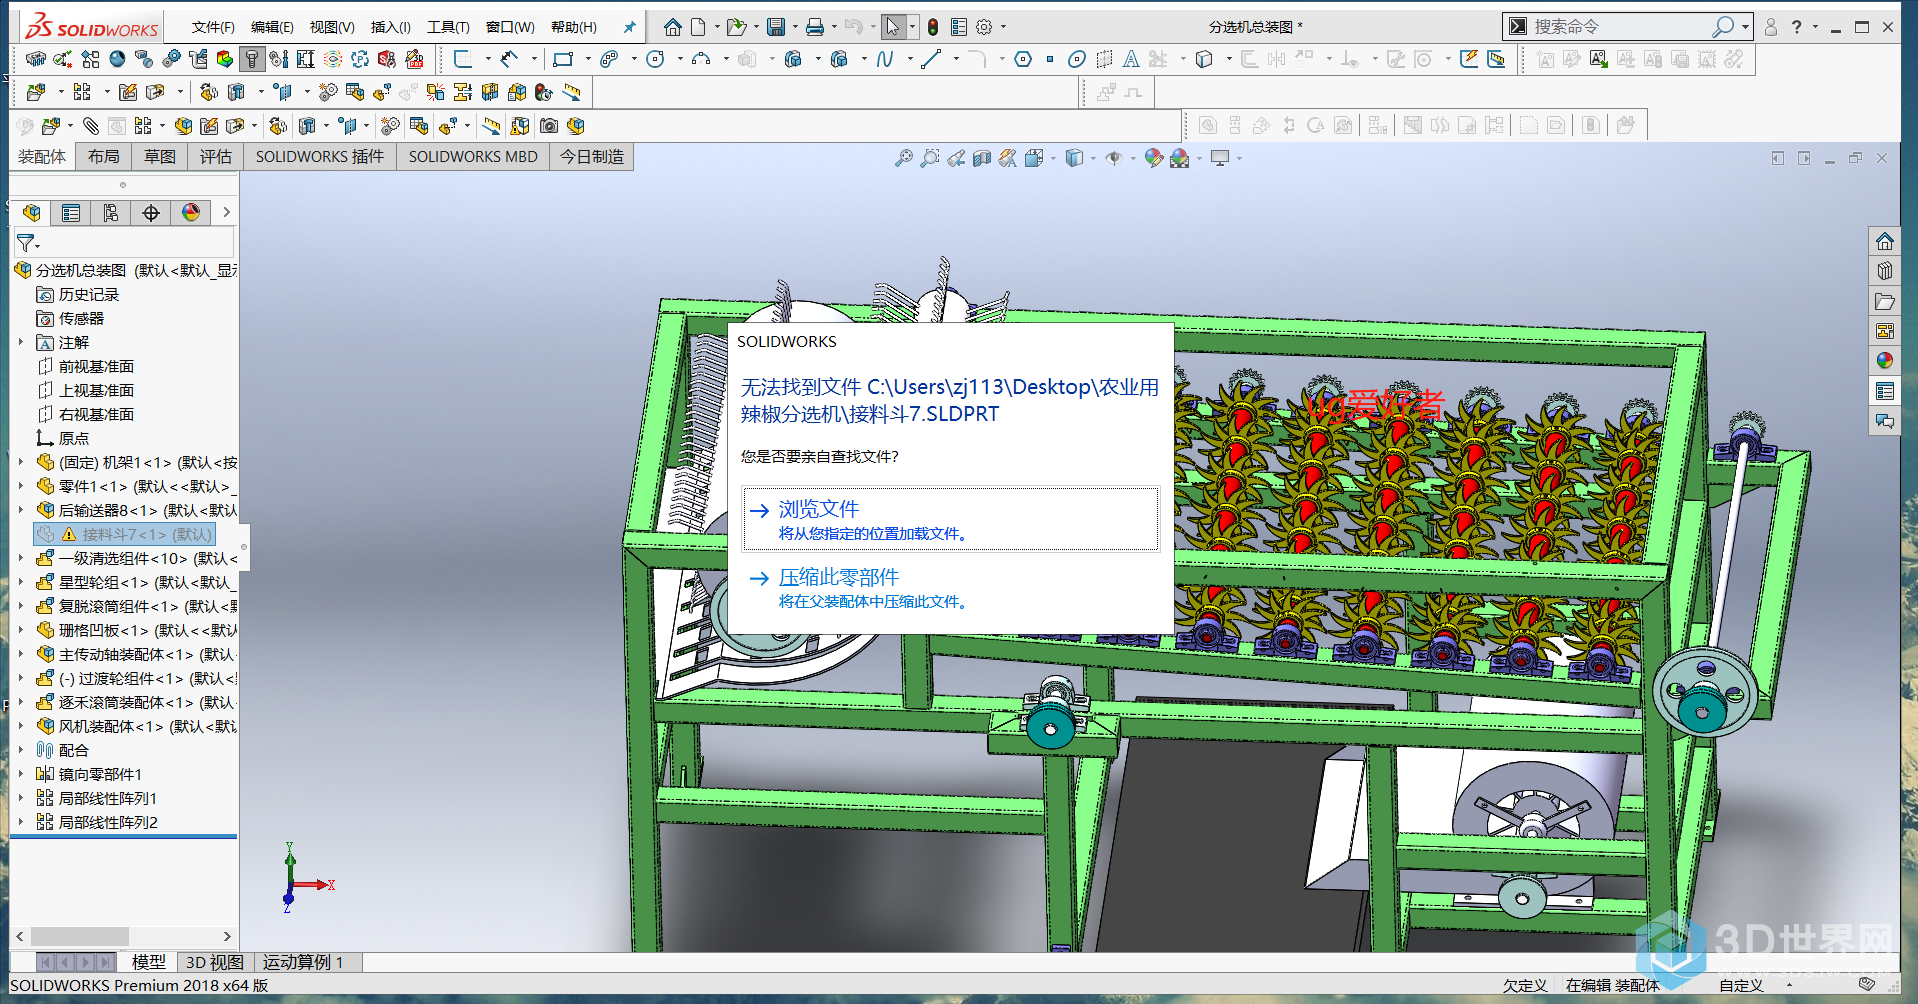
Task: Click Zoom to Fit in view toolbar
Action: pyautogui.click(x=904, y=158)
